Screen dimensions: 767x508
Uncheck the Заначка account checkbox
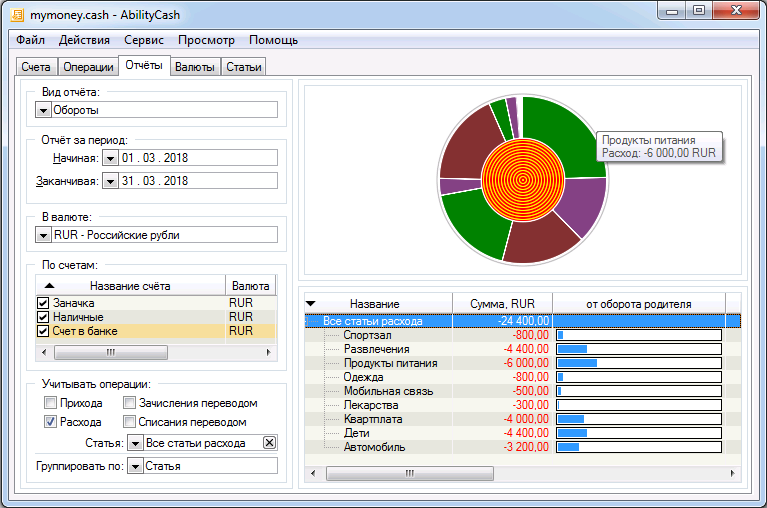[x=43, y=303]
